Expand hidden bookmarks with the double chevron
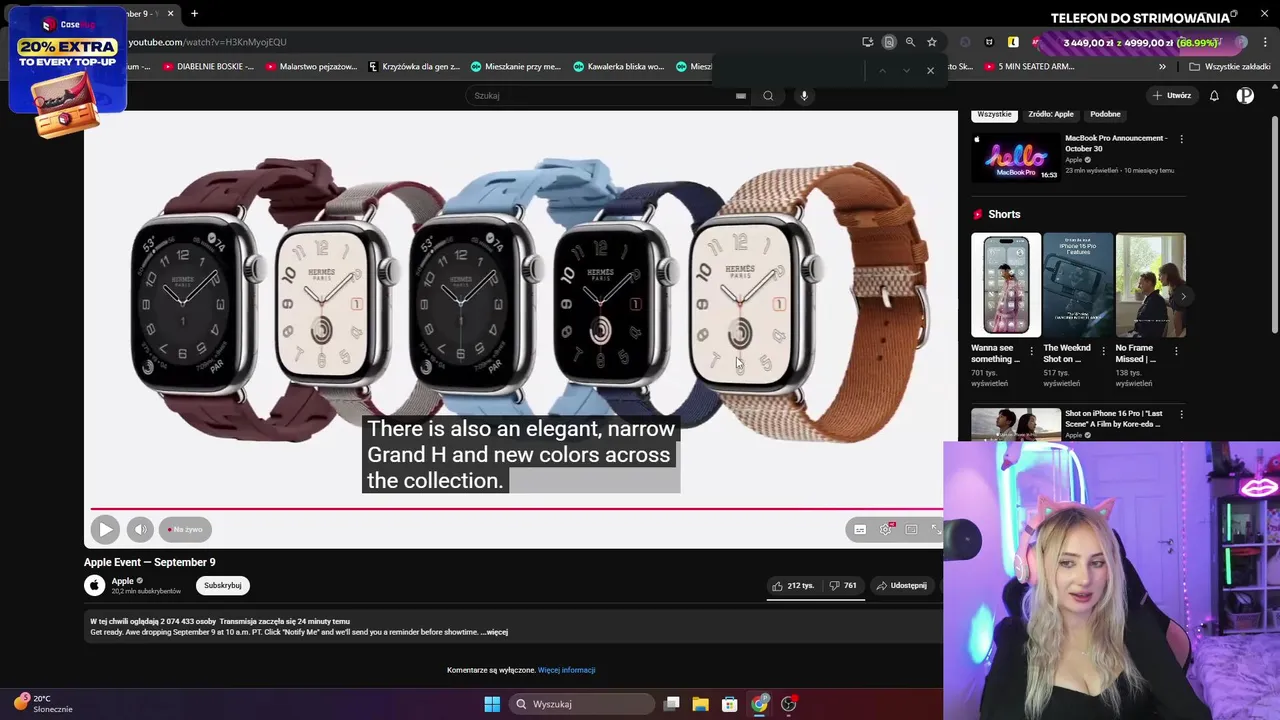Screen dimensions: 1280x720 [x=1162, y=67]
